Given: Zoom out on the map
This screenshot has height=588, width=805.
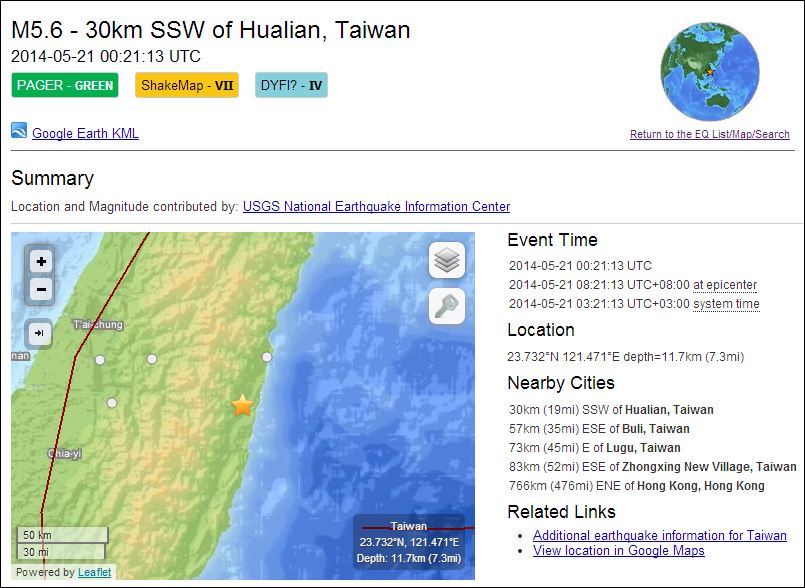Looking at the screenshot, I should [x=41, y=290].
